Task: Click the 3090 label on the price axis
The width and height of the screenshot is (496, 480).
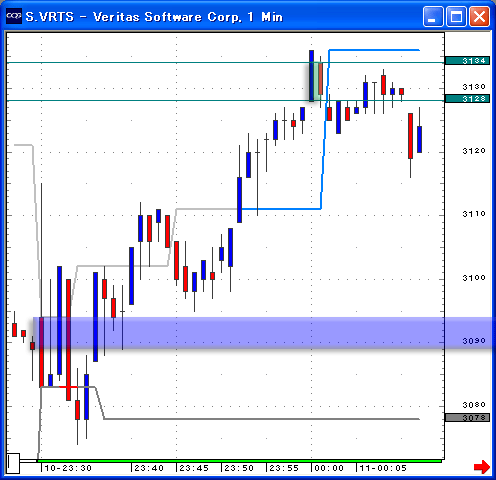Action: tap(474, 341)
